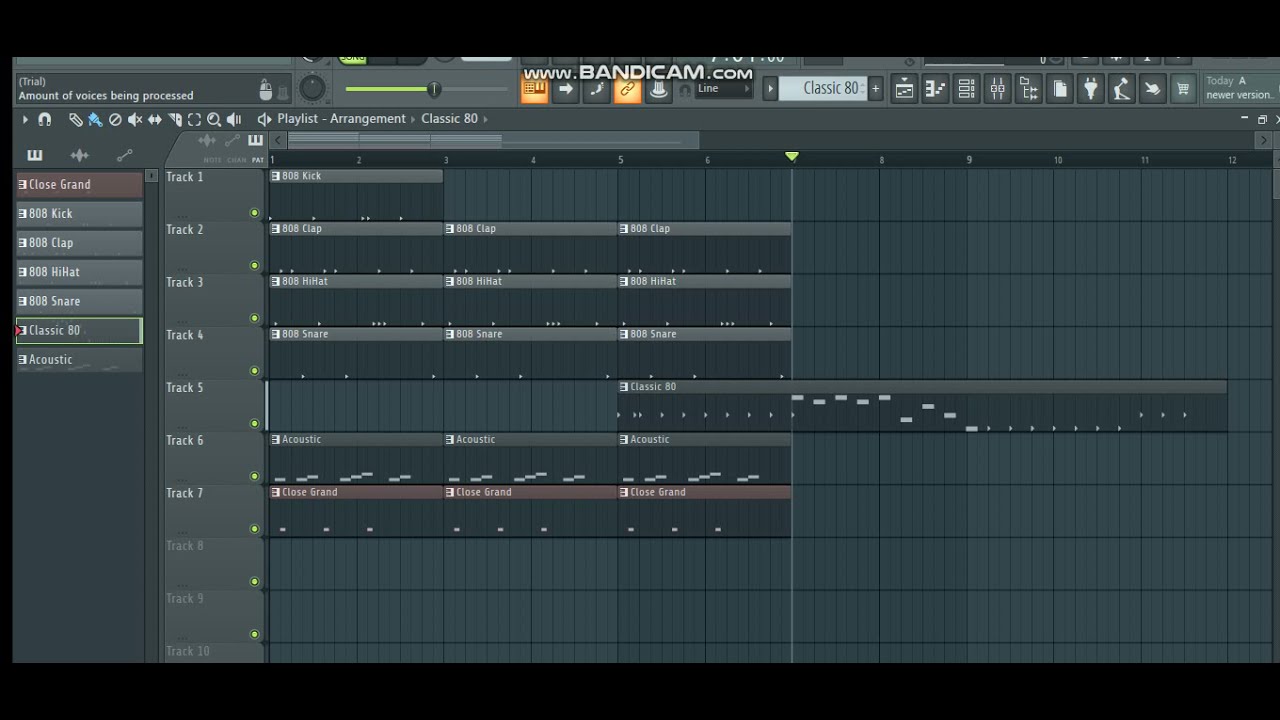This screenshot has width=1280, height=720.
Task: Select the Paint brush tool
Action: [95, 119]
